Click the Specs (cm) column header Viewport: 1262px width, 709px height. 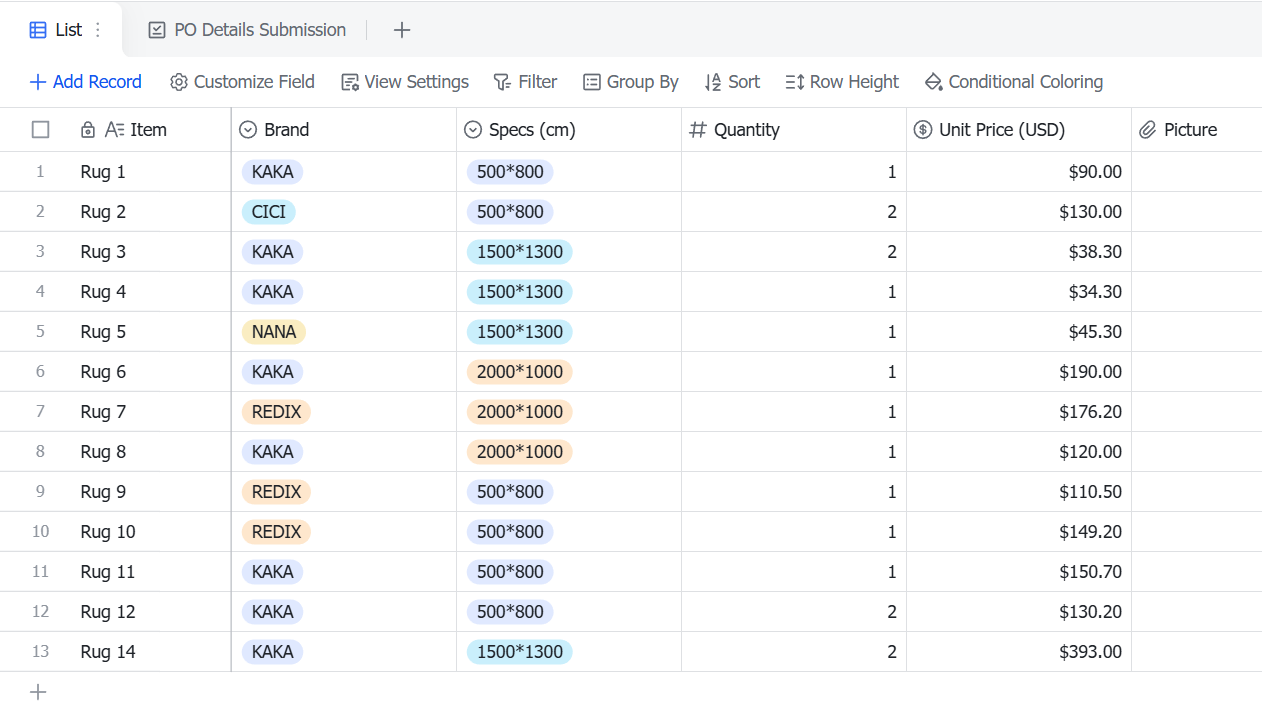pos(569,130)
